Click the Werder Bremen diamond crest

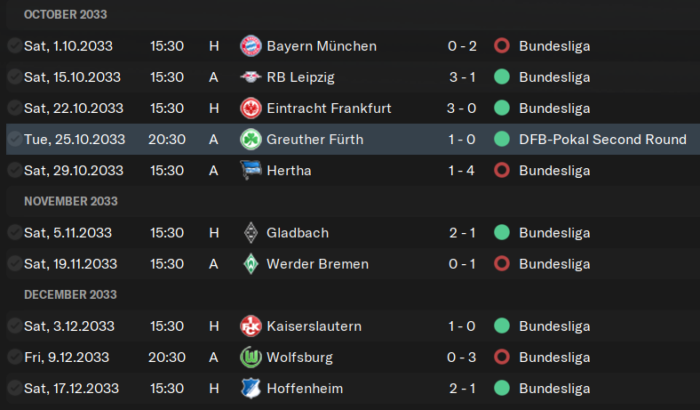coord(250,264)
